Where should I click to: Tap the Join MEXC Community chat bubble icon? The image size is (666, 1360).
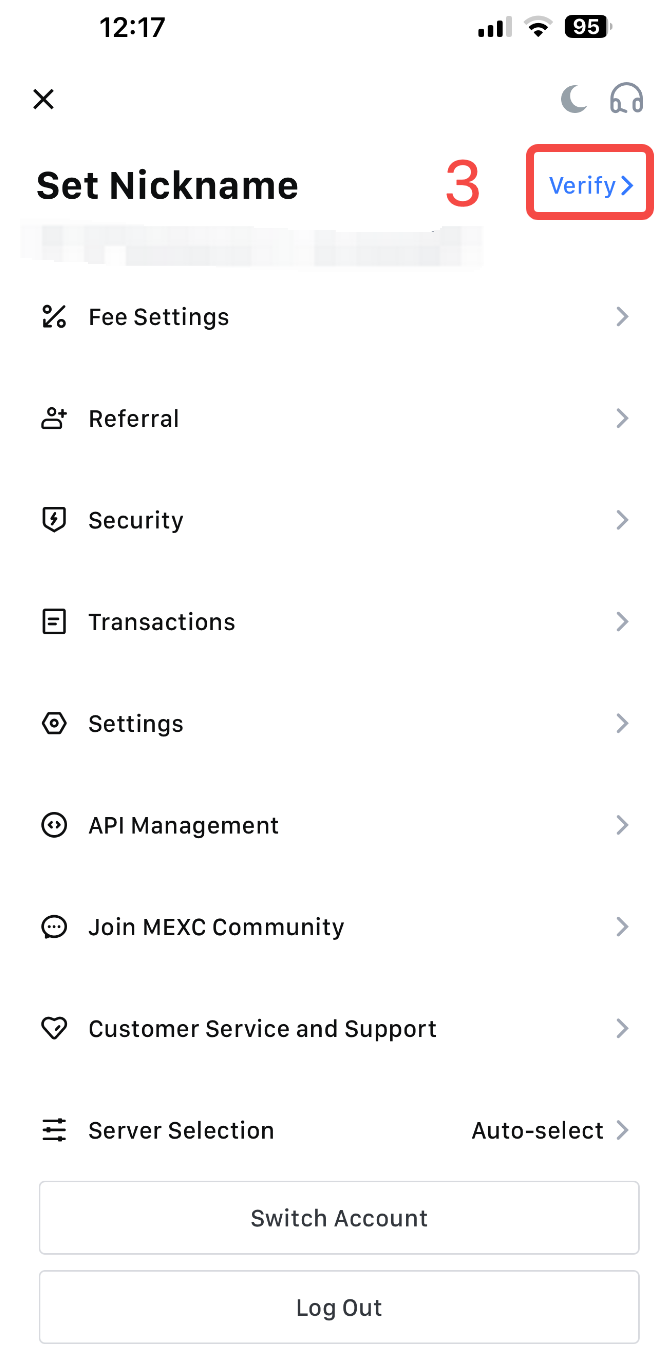coord(54,927)
